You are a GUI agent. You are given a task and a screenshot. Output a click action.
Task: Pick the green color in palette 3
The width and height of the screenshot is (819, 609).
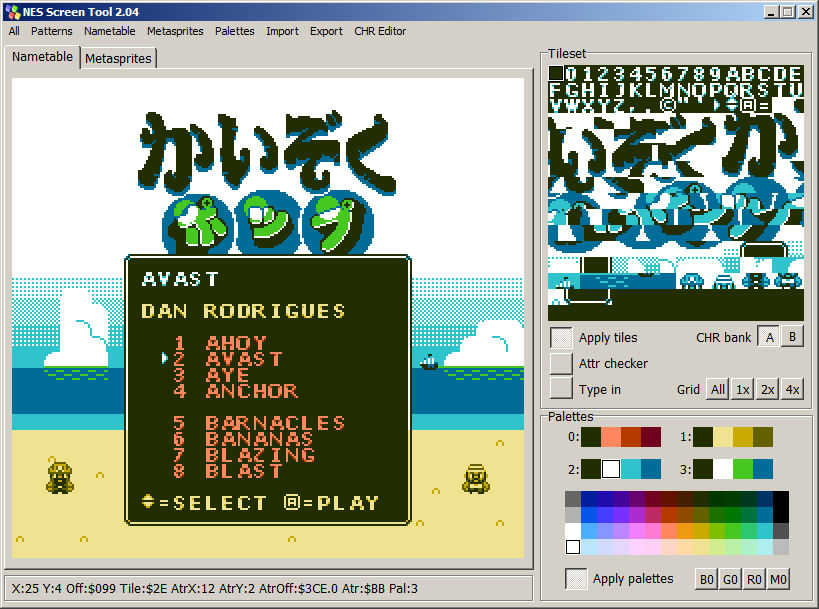pos(742,469)
